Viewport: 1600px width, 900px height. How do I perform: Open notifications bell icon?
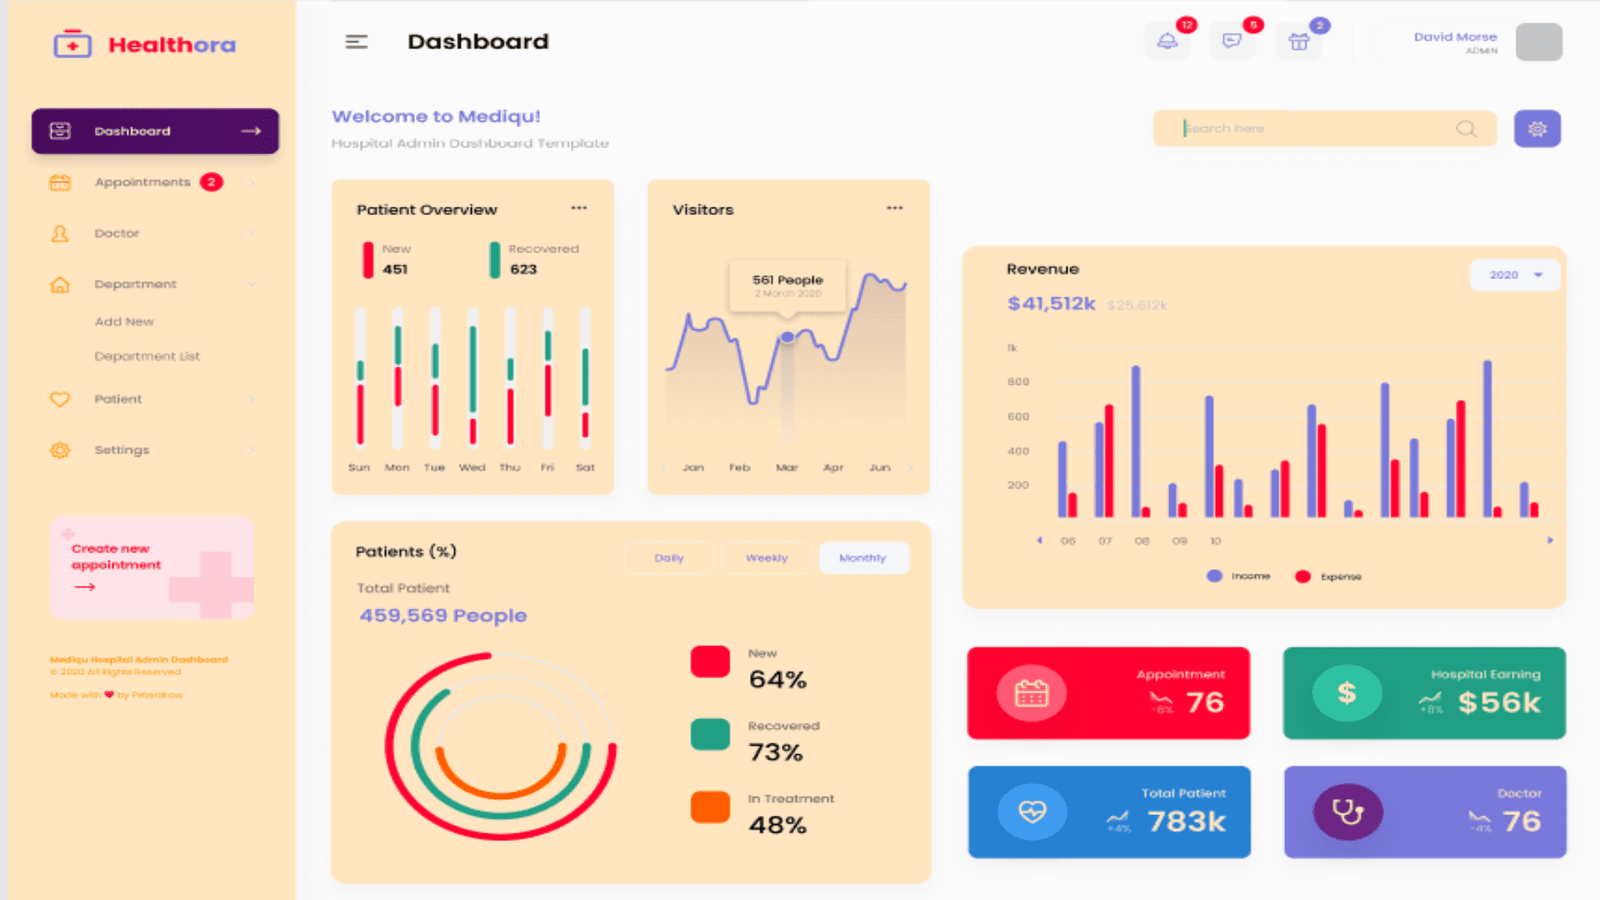pyautogui.click(x=1167, y=42)
